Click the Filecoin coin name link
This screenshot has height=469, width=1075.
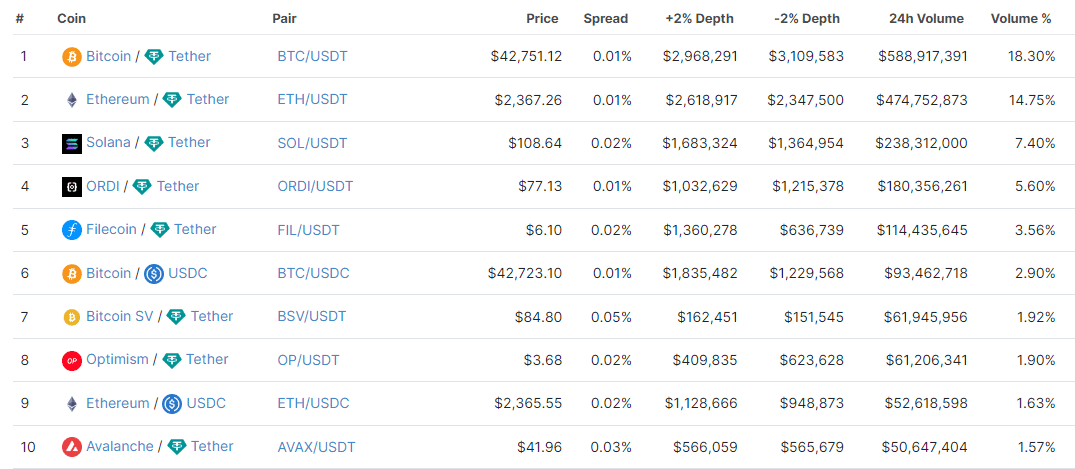[x=111, y=229]
